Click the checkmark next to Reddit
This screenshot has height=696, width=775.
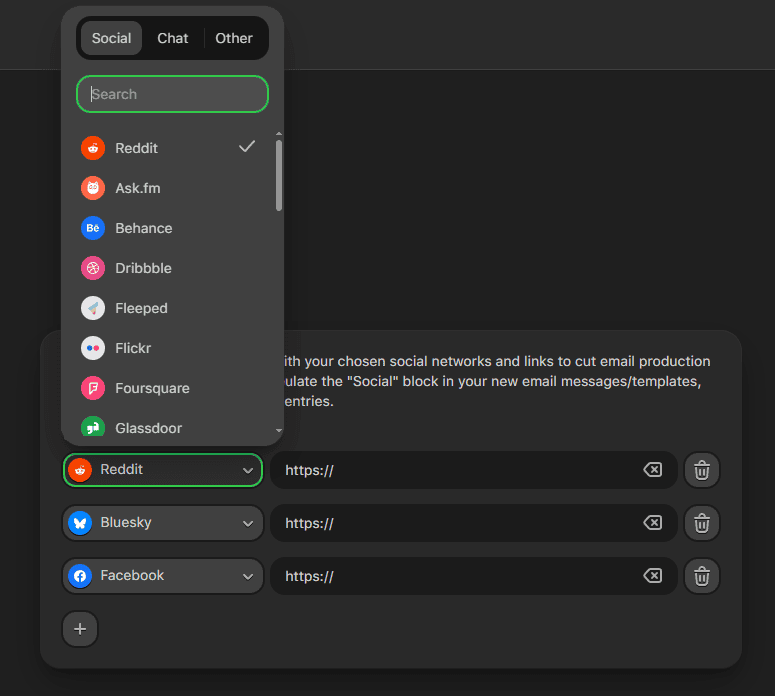(x=247, y=146)
